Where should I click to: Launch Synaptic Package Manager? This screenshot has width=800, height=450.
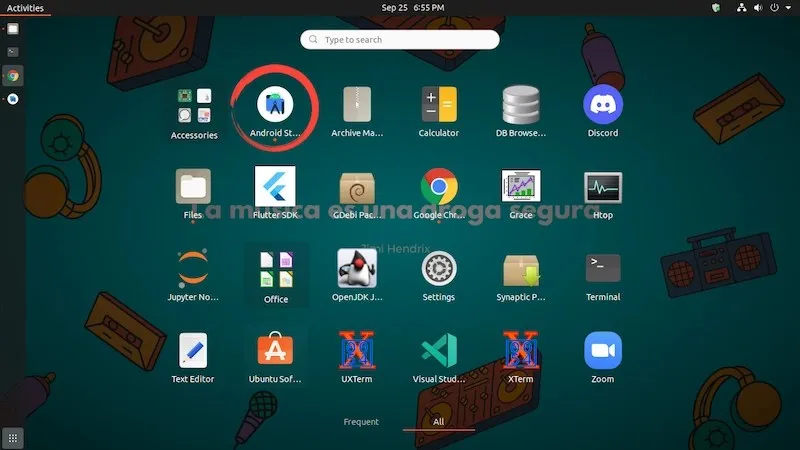520,268
